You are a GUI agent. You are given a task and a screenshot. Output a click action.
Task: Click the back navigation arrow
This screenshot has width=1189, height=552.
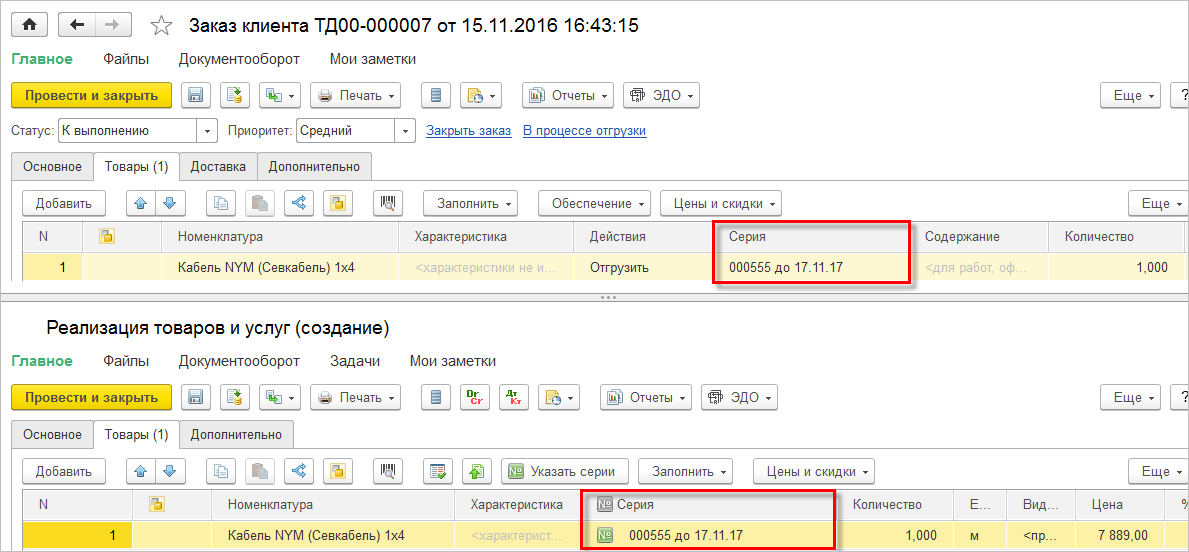[77, 25]
